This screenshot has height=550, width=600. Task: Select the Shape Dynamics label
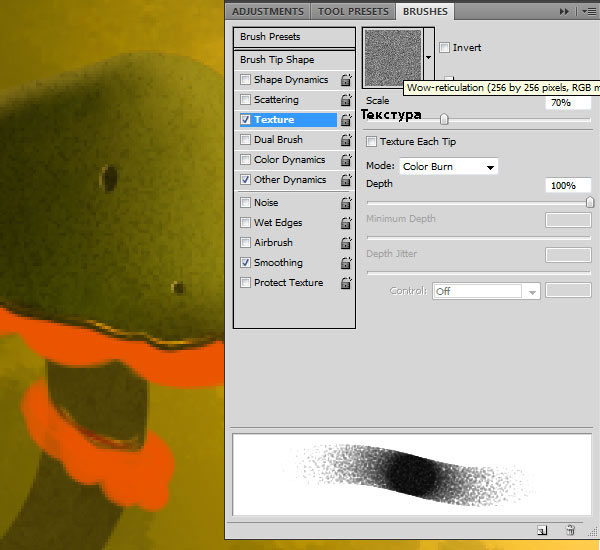coord(291,80)
